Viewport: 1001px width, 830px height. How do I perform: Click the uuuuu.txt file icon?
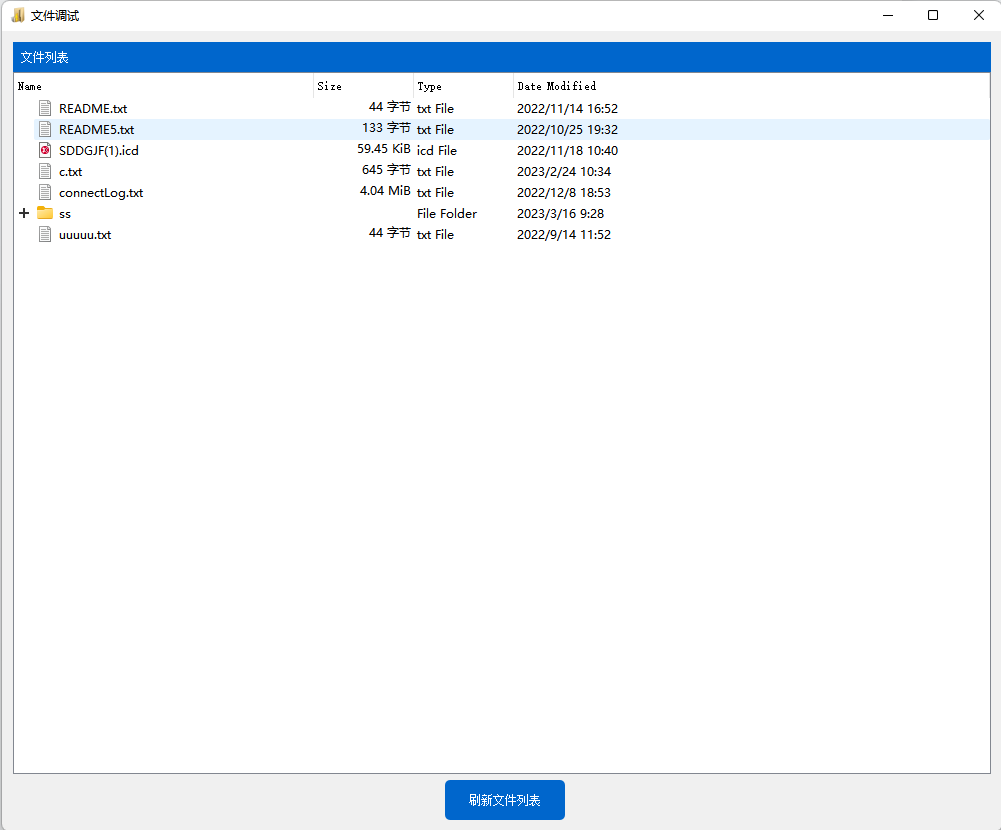(45, 235)
